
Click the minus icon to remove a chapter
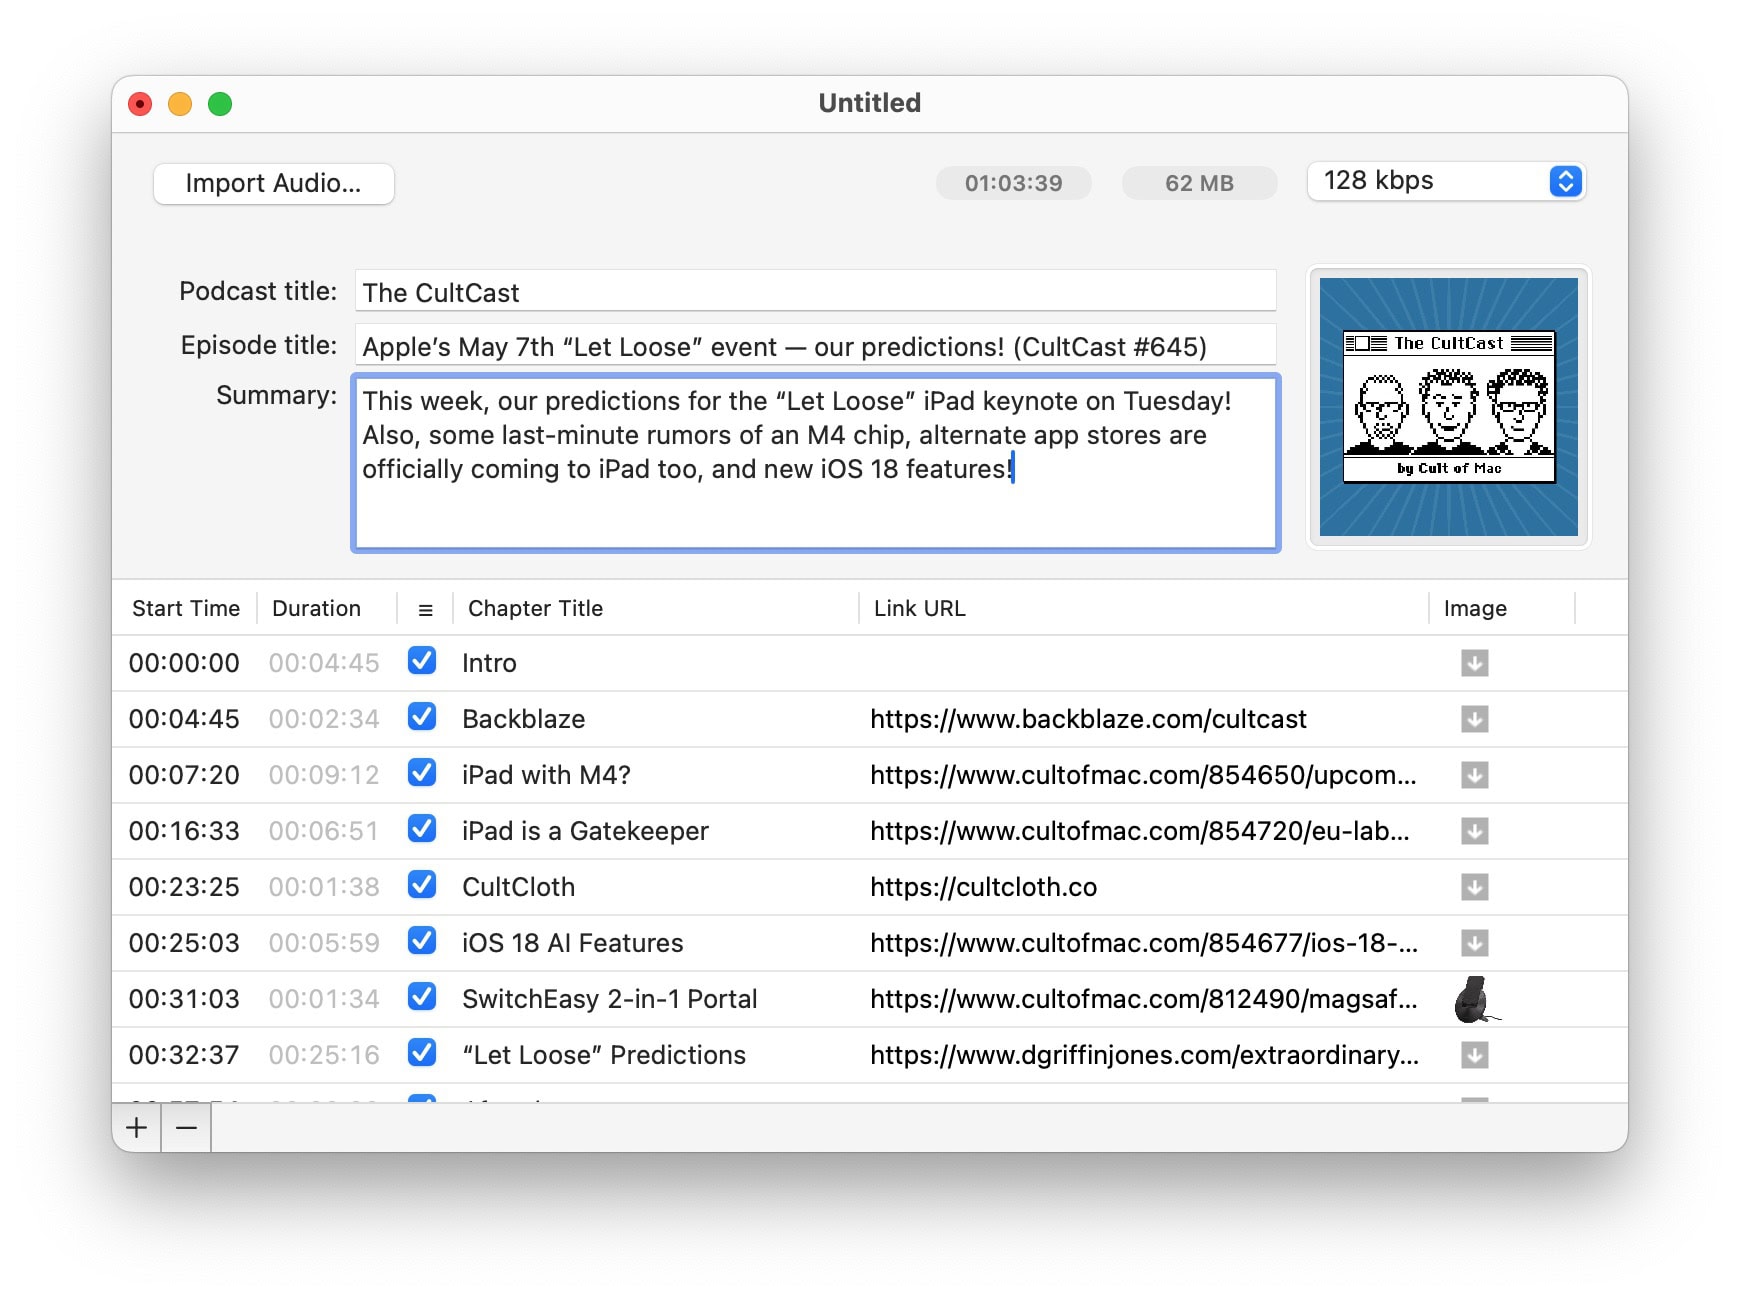coord(186,1128)
